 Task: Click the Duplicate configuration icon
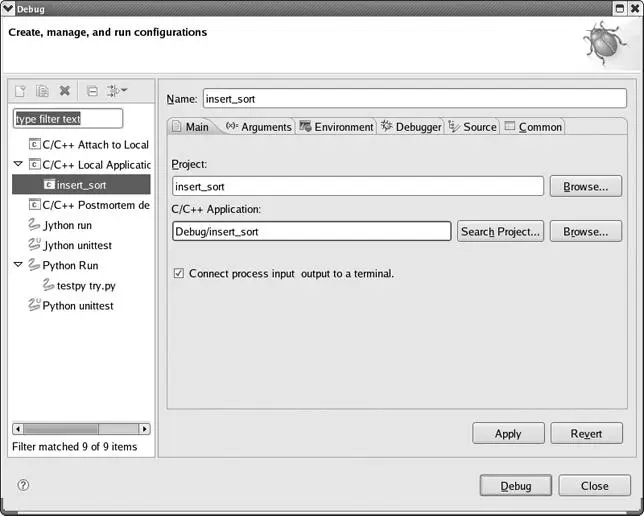pos(43,91)
